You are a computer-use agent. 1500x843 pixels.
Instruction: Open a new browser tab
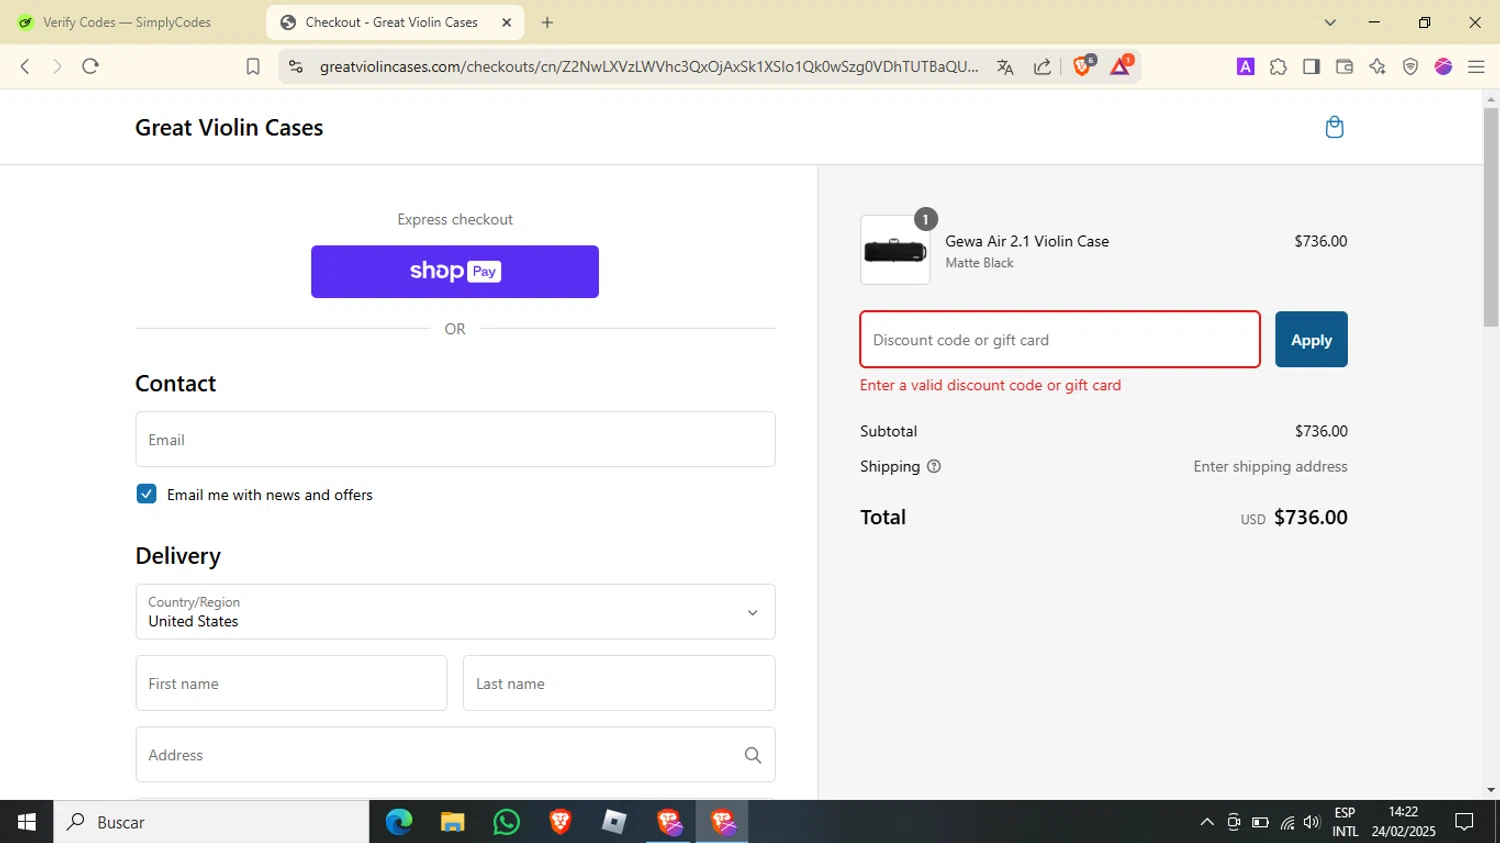tap(547, 22)
